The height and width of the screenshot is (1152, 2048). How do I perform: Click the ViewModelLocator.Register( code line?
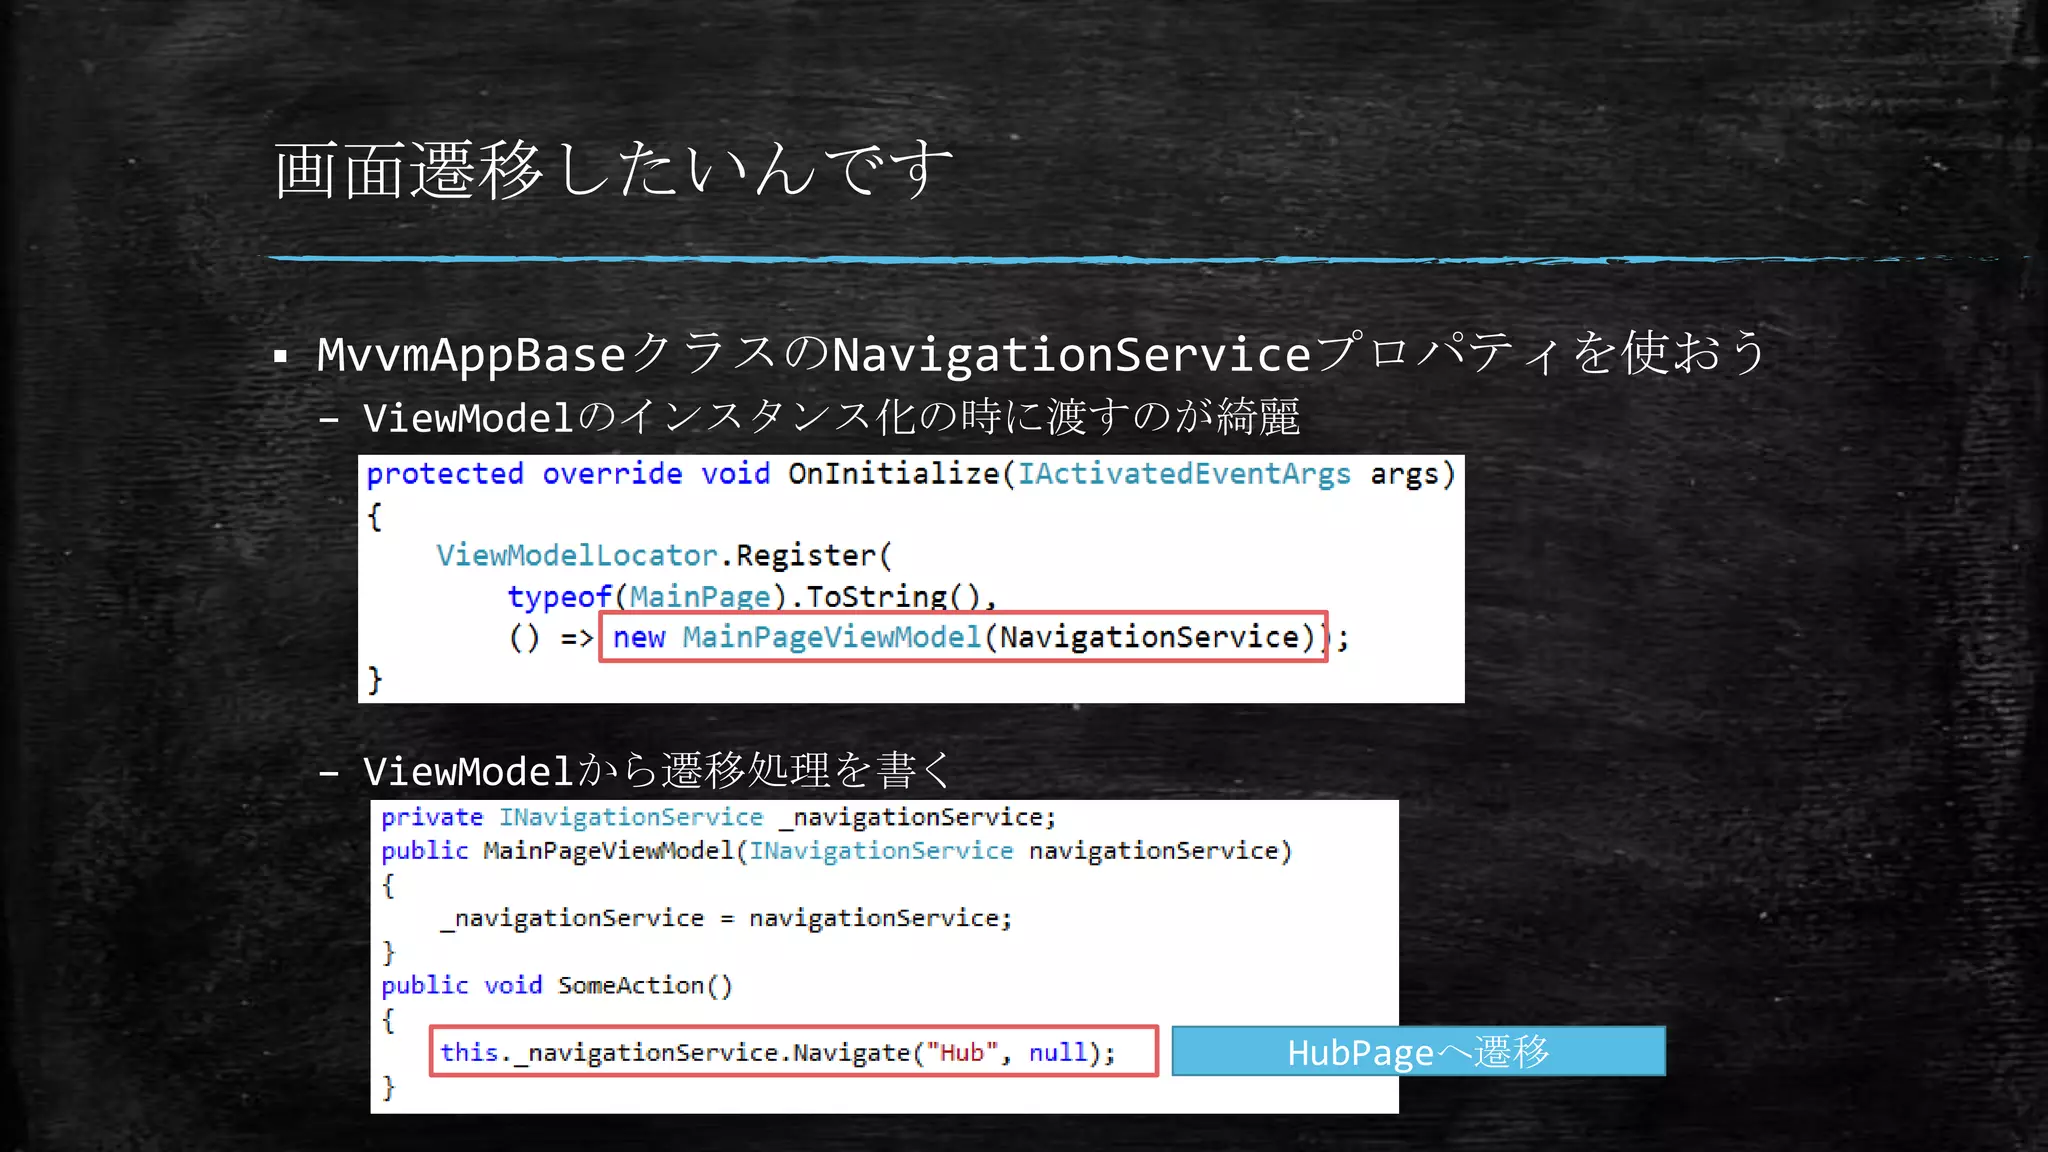tap(663, 555)
